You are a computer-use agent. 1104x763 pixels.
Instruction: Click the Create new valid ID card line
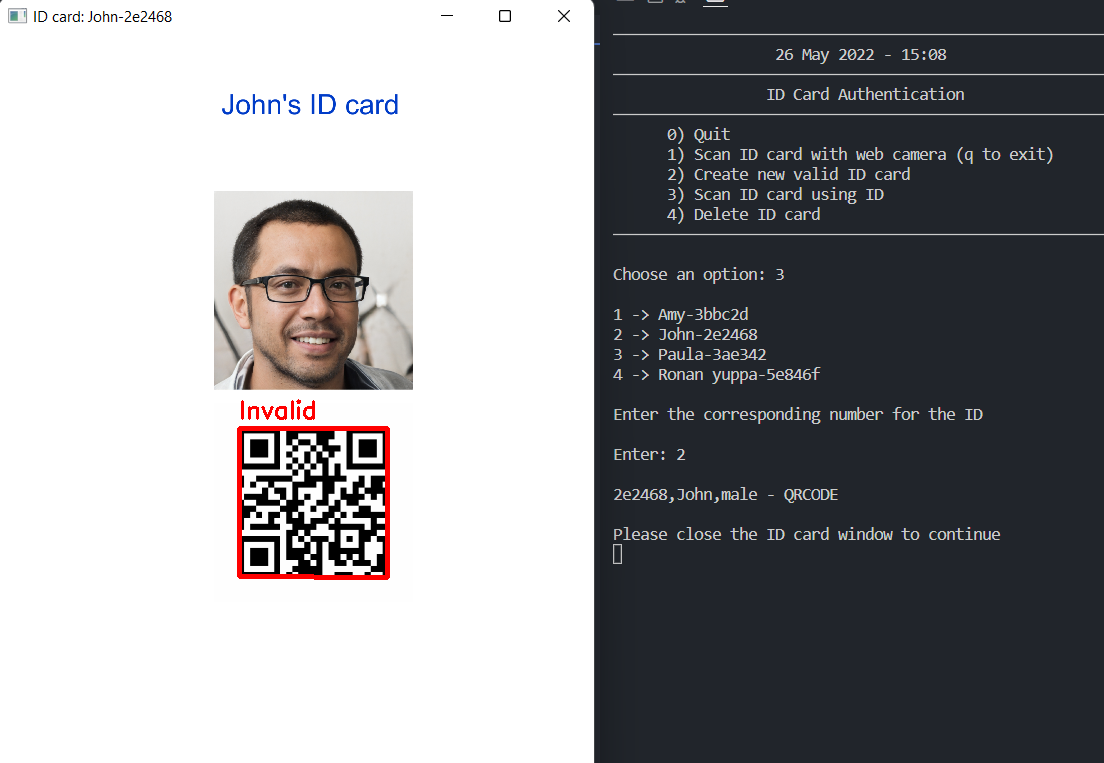pyautogui.click(x=789, y=175)
